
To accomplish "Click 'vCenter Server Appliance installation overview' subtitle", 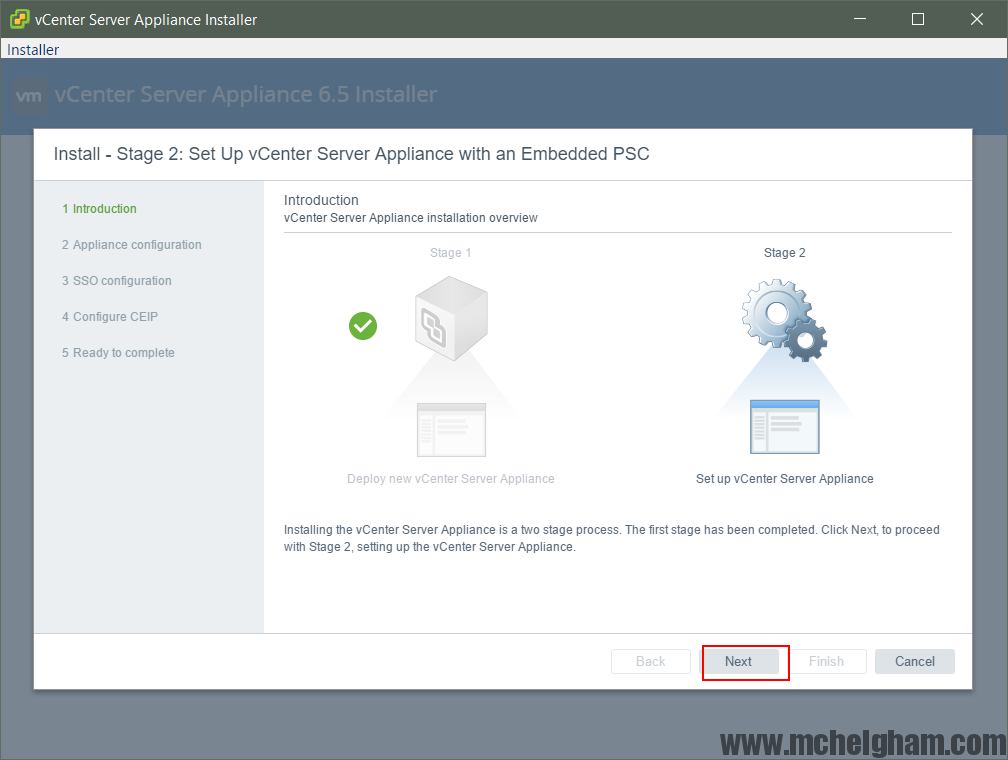I will coord(411,218).
